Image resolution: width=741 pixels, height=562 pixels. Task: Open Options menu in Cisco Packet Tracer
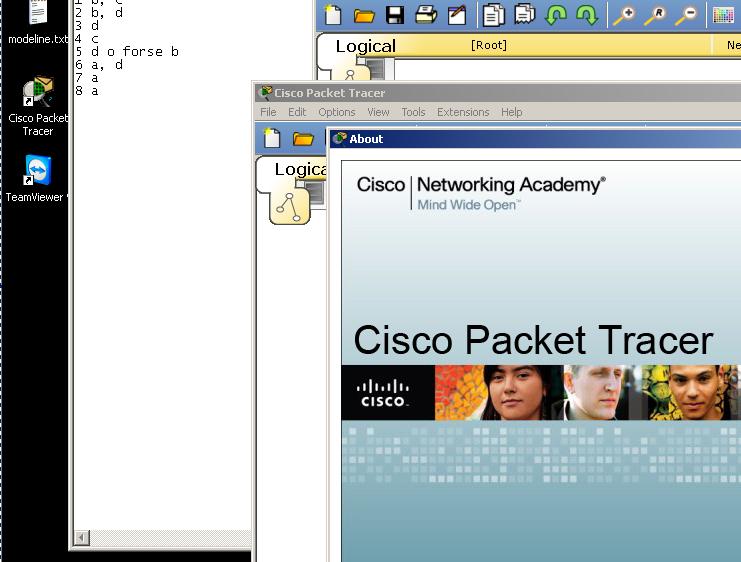click(336, 112)
